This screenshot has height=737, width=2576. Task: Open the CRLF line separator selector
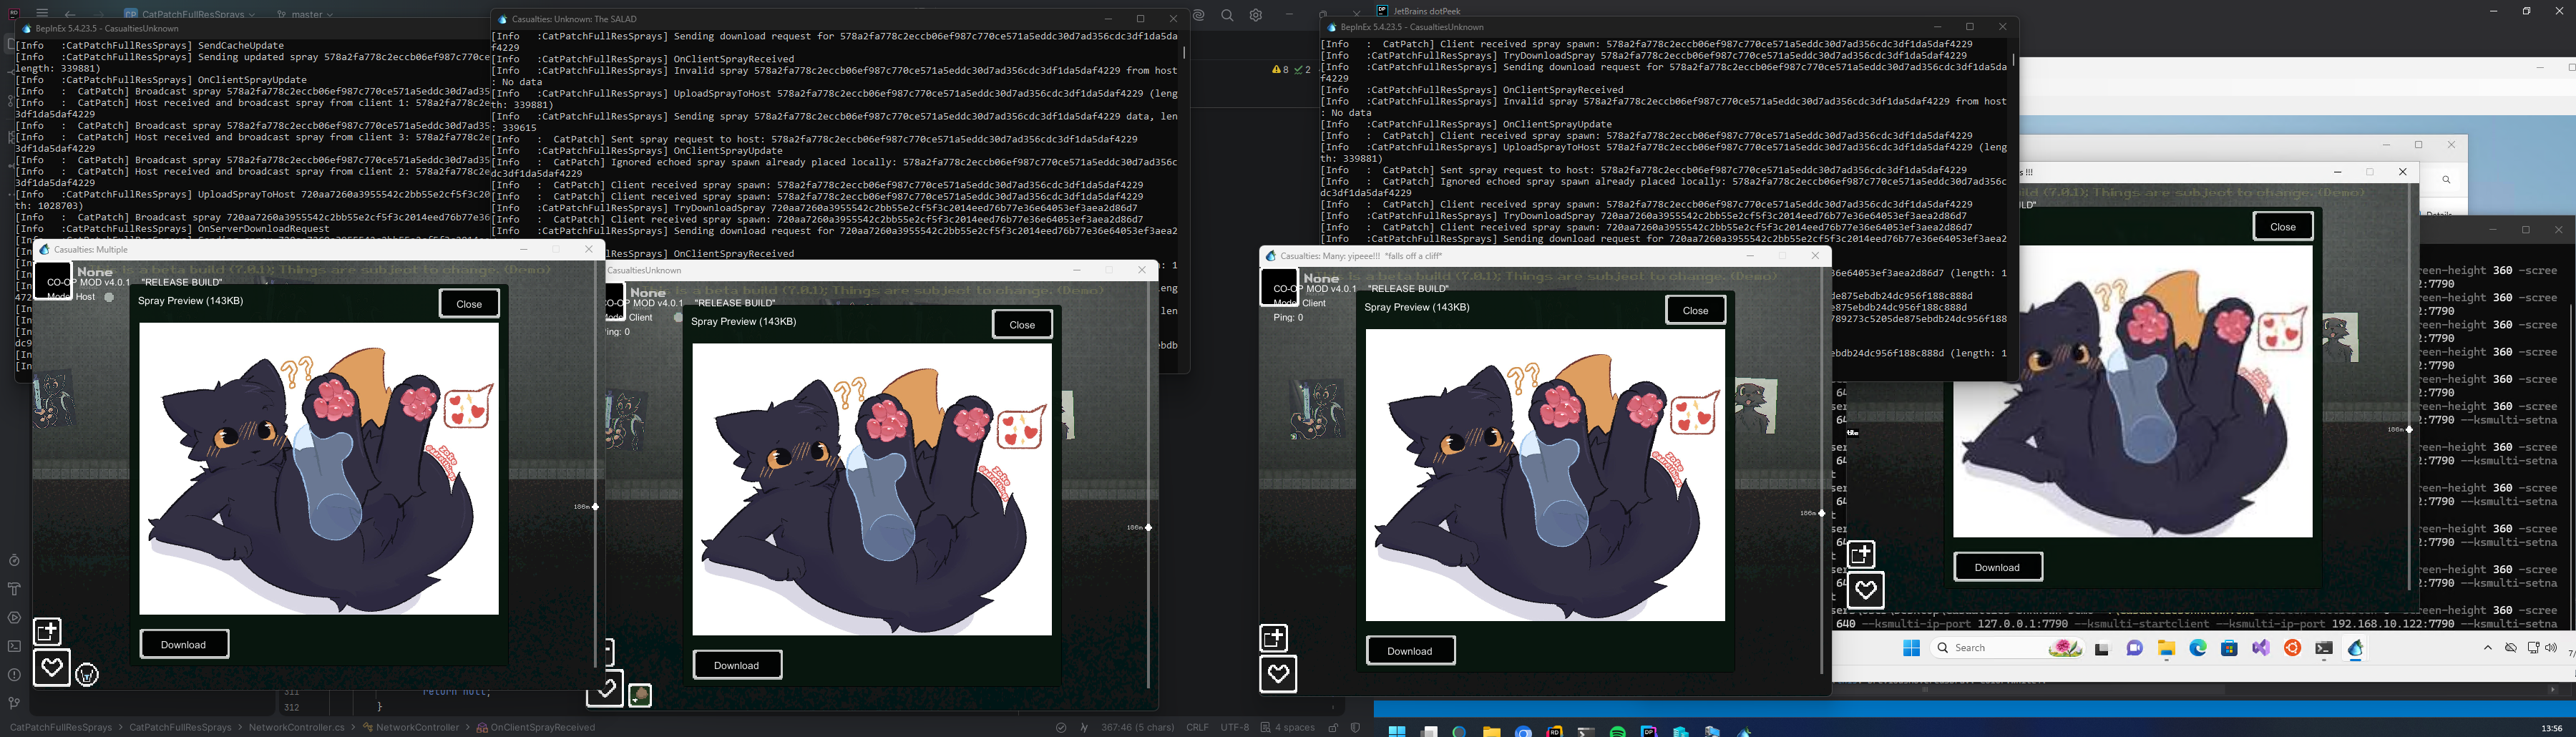tap(1197, 727)
